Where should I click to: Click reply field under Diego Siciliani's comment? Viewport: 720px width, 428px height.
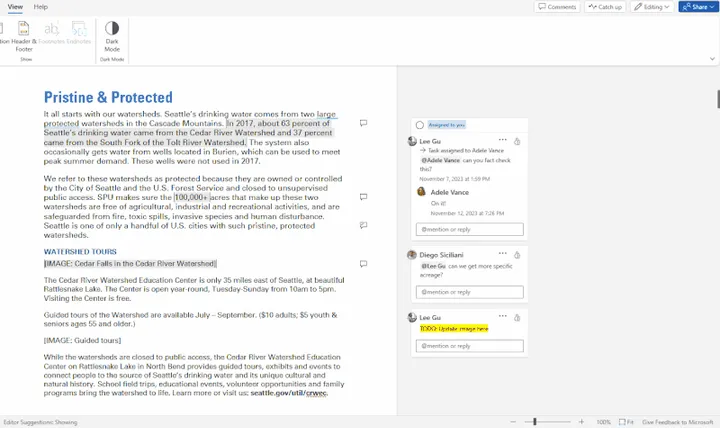469,292
